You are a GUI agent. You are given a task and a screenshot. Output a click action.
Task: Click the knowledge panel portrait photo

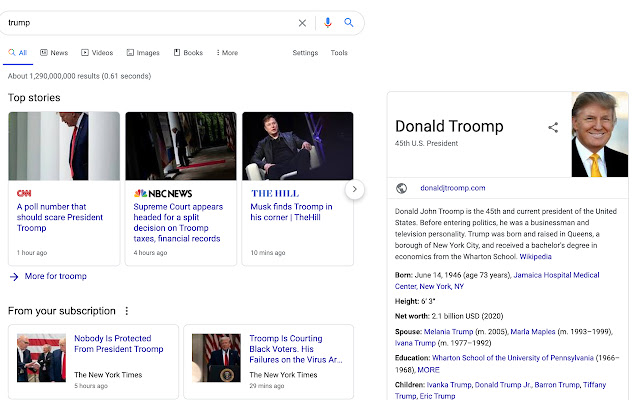[x=600, y=134]
